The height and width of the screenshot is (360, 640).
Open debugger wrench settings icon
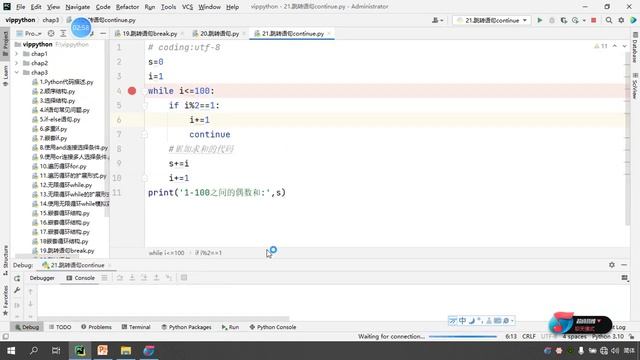[17, 290]
